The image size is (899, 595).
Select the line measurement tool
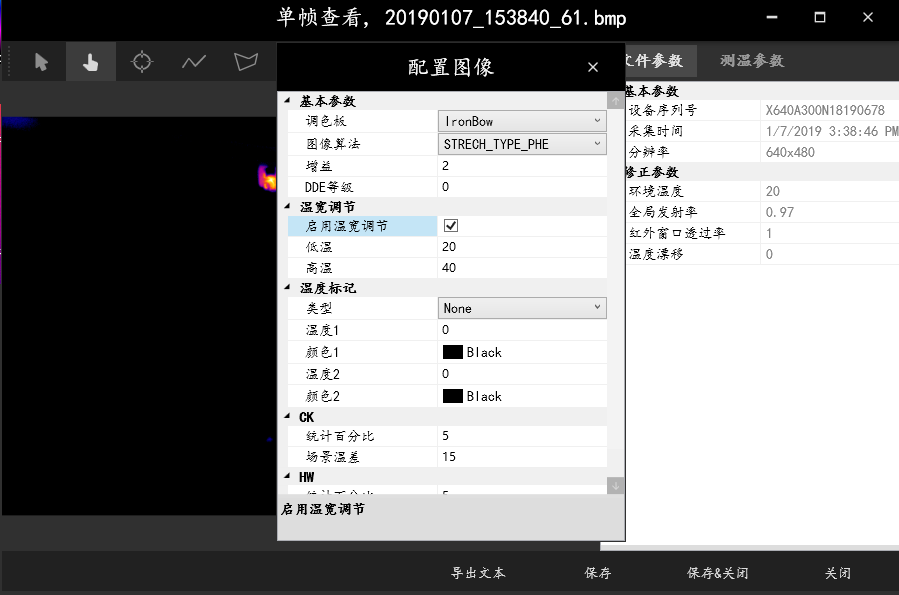[194, 61]
